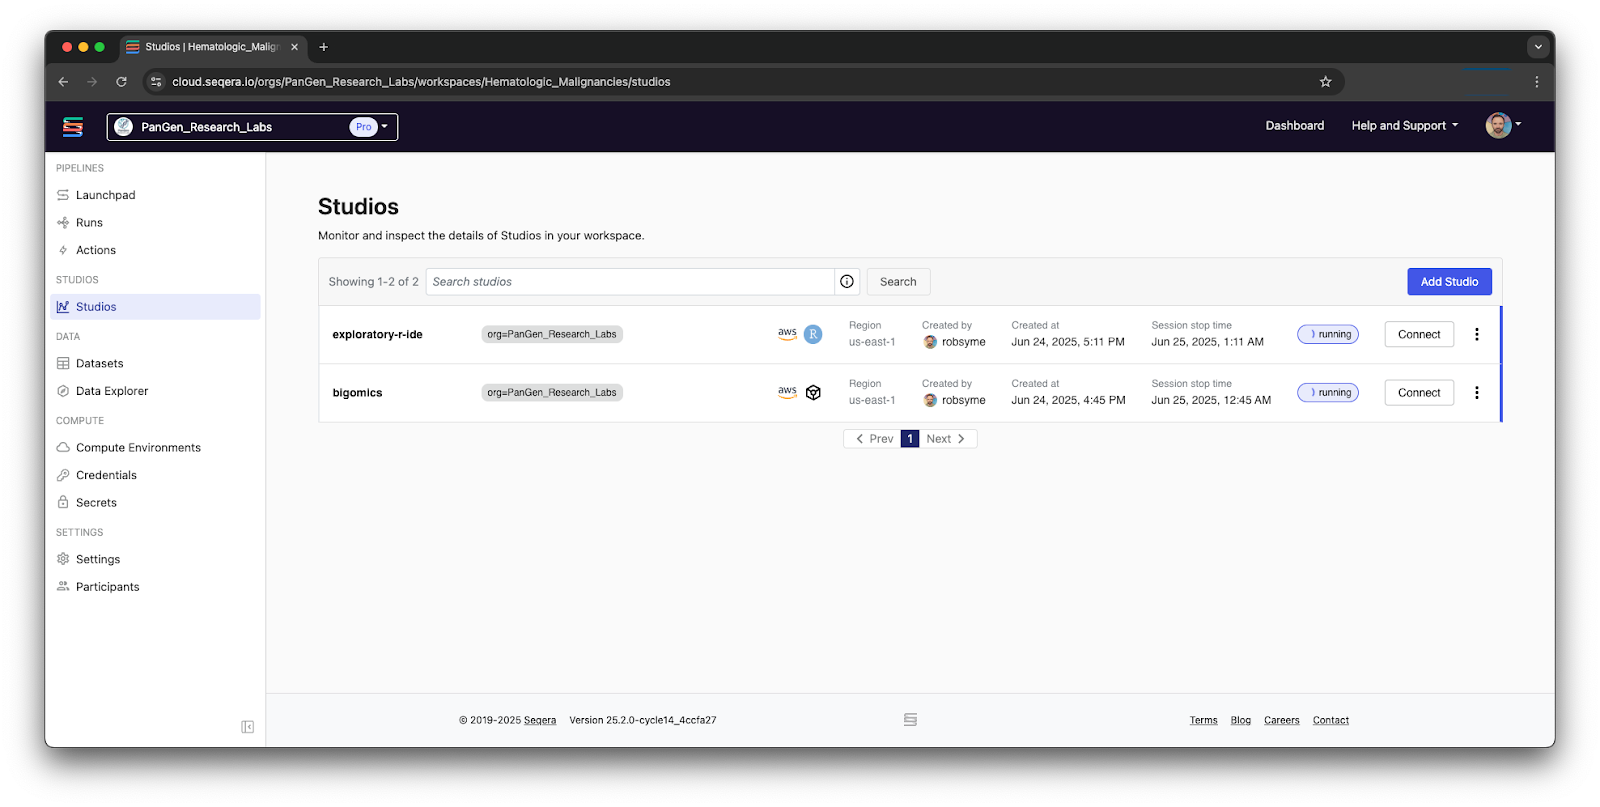Connect to the bigomics studio
The width and height of the screenshot is (1600, 807).
pyautogui.click(x=1419, y=393)
